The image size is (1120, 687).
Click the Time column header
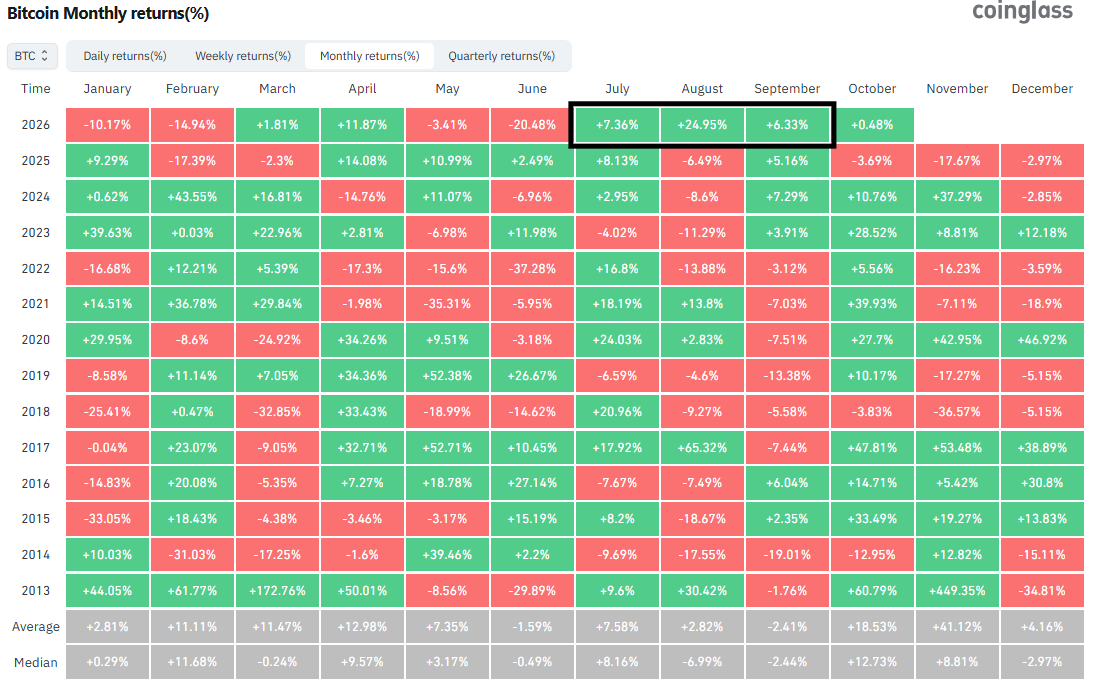[x=36, y=89]
